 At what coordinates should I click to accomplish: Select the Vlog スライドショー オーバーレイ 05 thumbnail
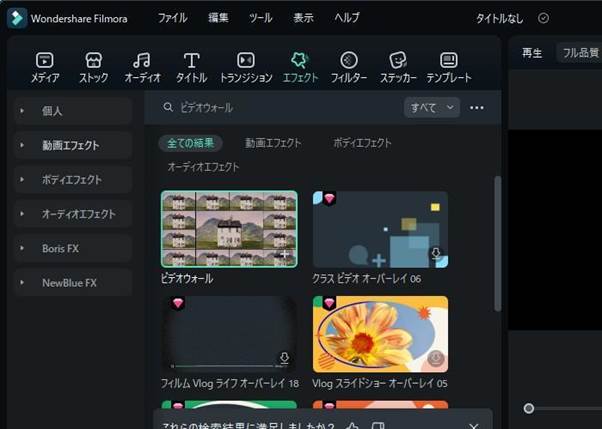point(380,334)
